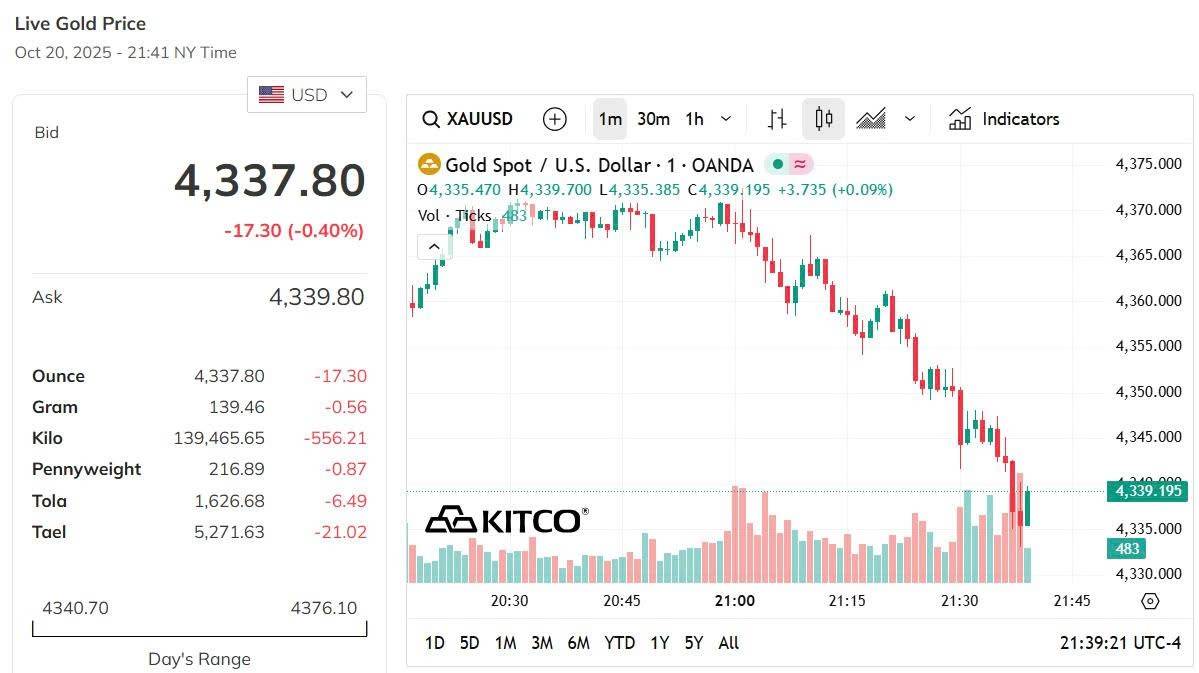Open the chart style dropdown chevron
Viewport: 1199px width, 673px height.
point(910,119)
